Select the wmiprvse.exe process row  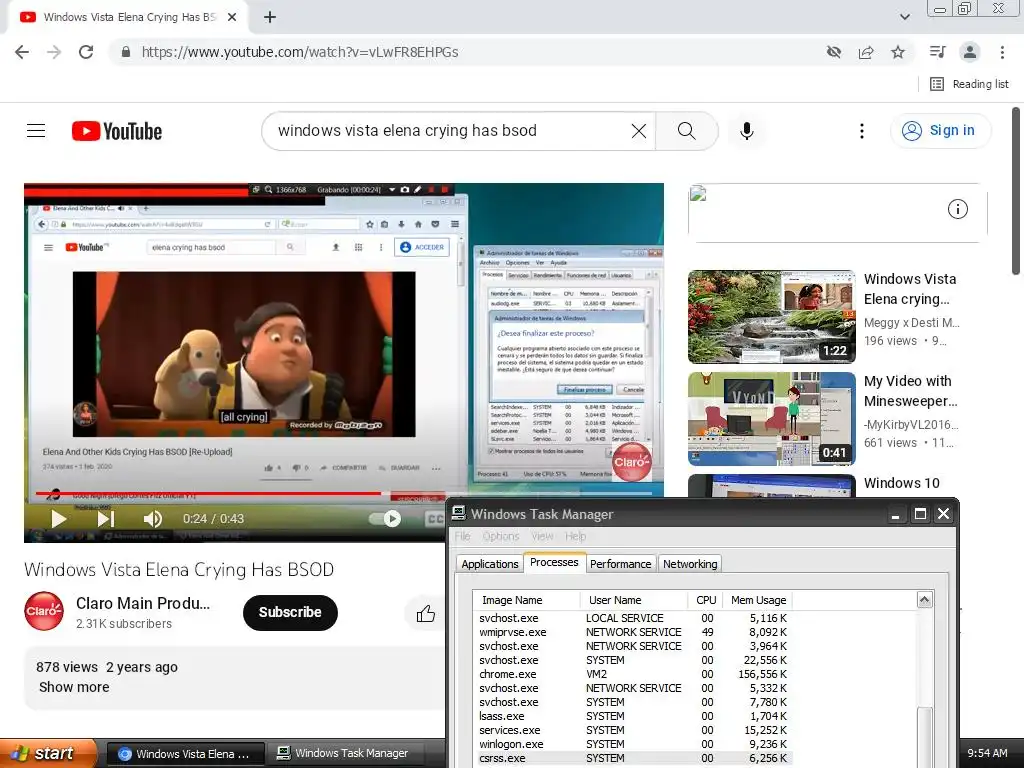[633, 632]
